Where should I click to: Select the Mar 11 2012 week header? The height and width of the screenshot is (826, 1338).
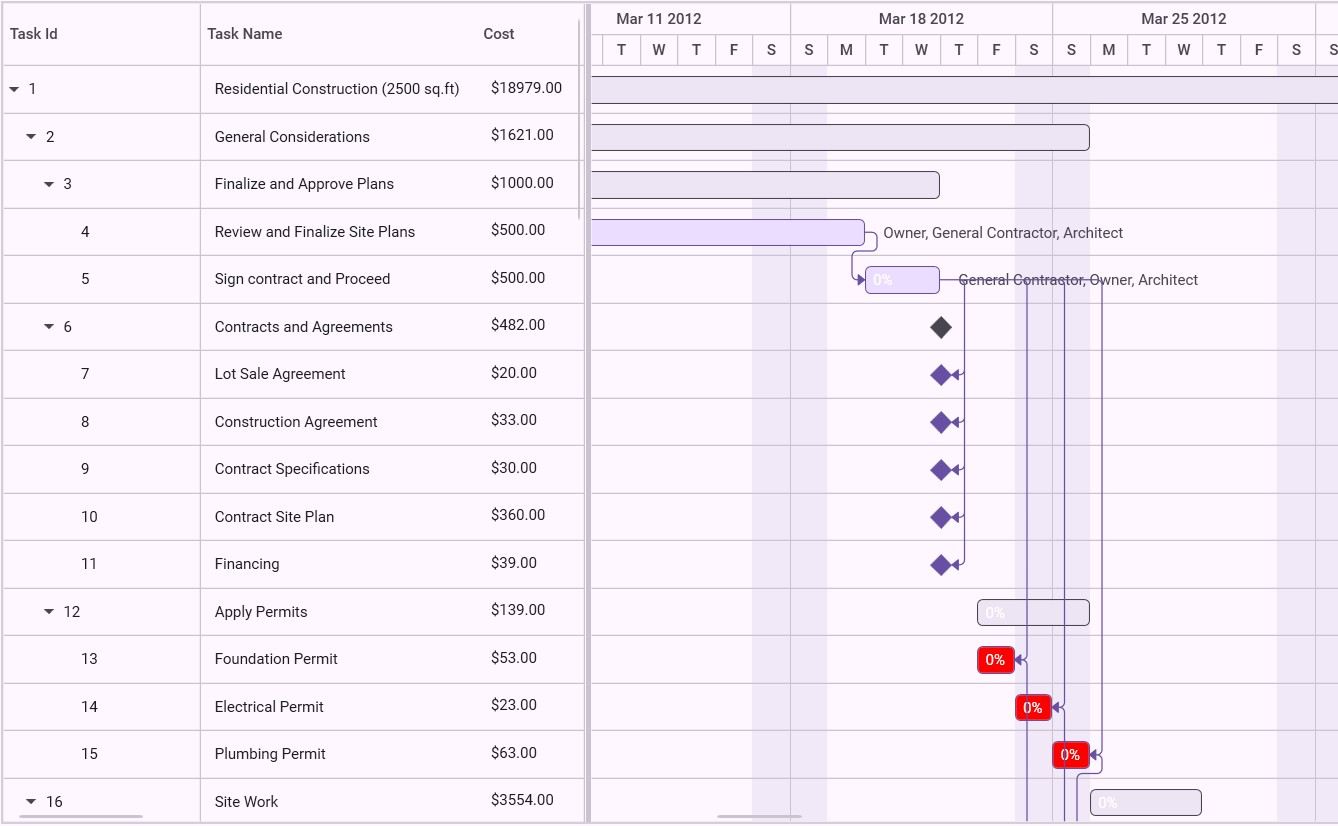coord(659,19)
